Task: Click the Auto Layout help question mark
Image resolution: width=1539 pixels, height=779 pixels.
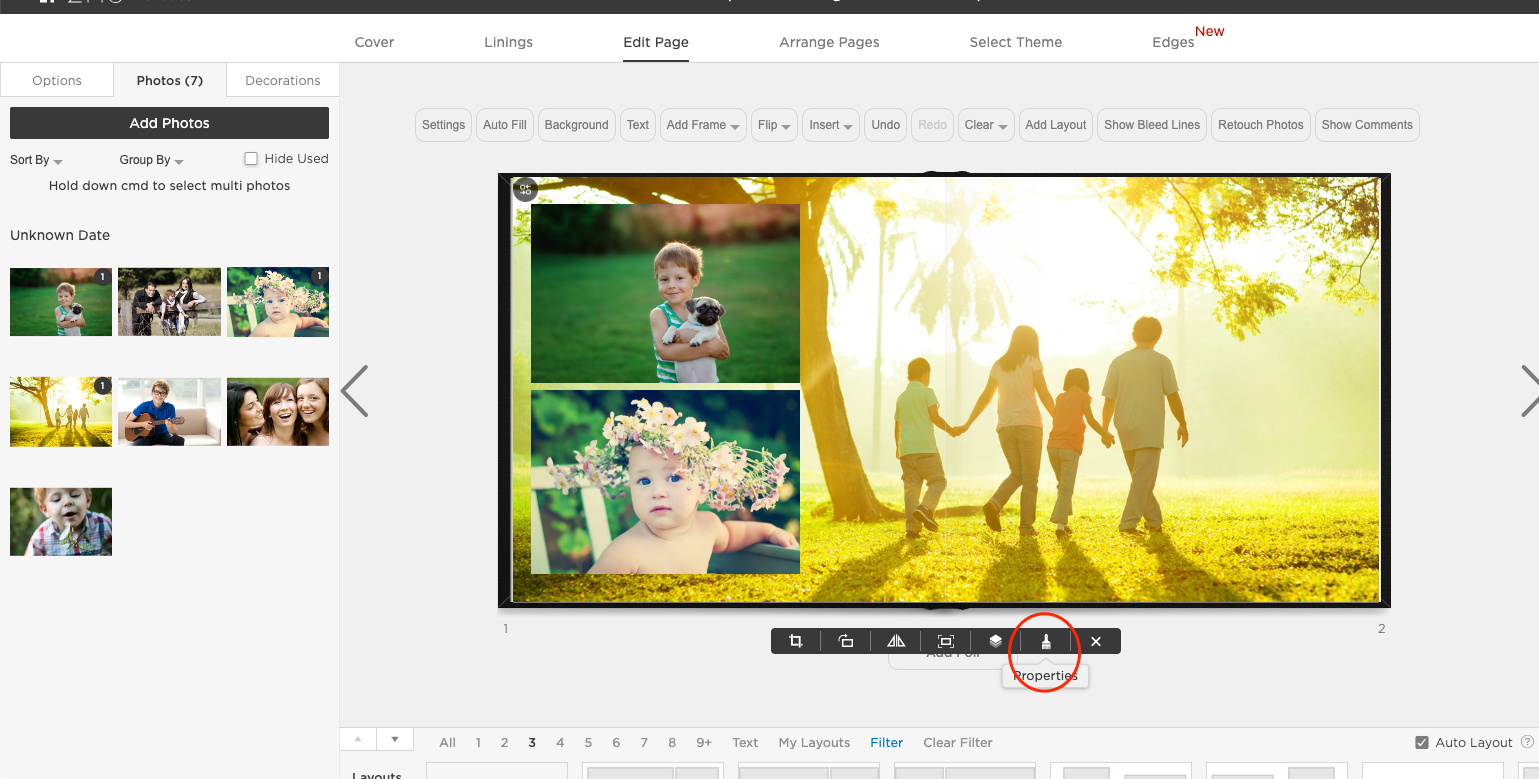Action: tap(1527, 742)
